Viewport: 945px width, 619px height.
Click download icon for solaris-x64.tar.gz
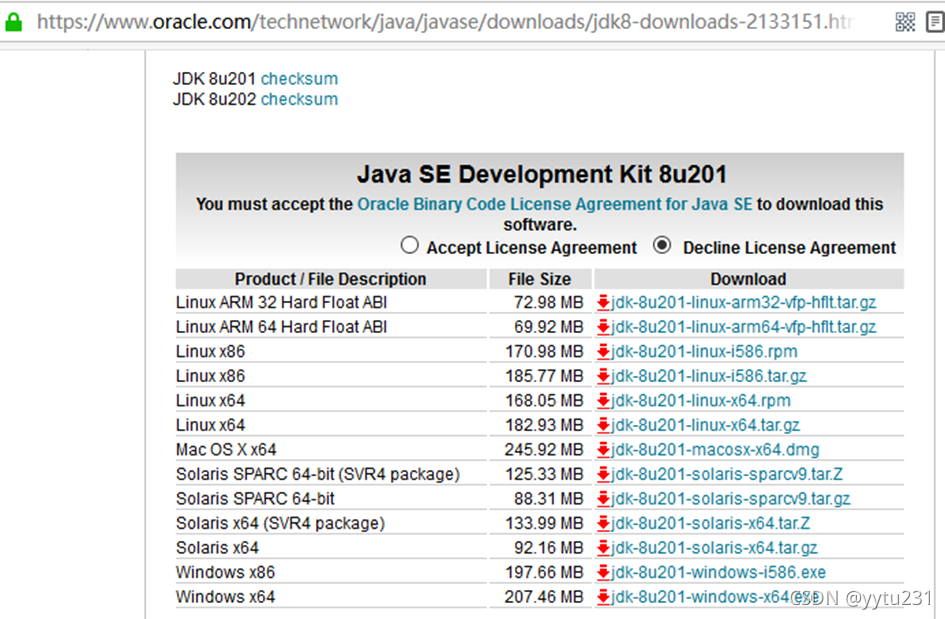(x=603, y=548)
